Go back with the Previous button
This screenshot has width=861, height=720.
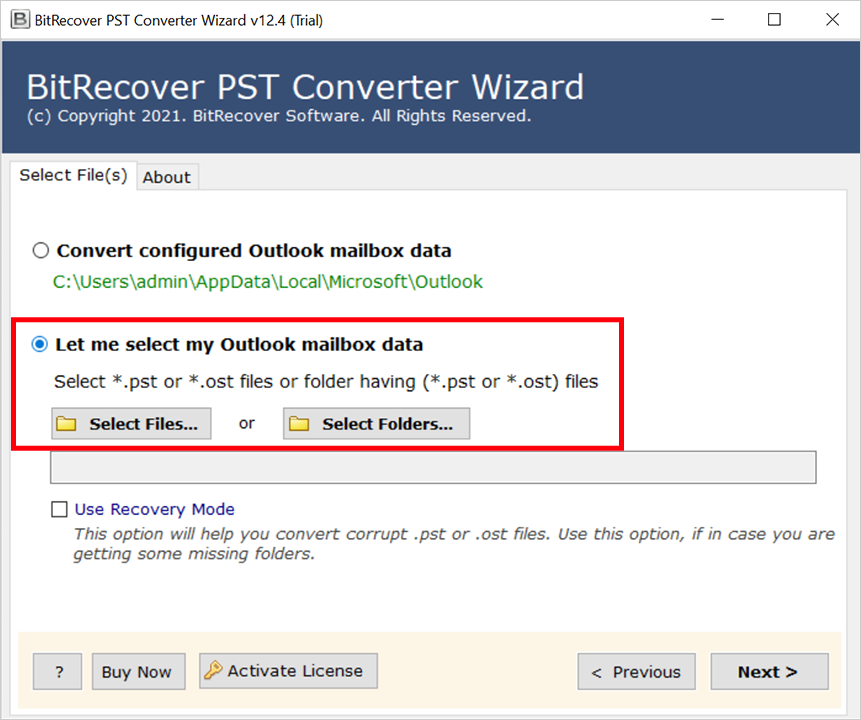pyautogui.click(x=636, y=672)
